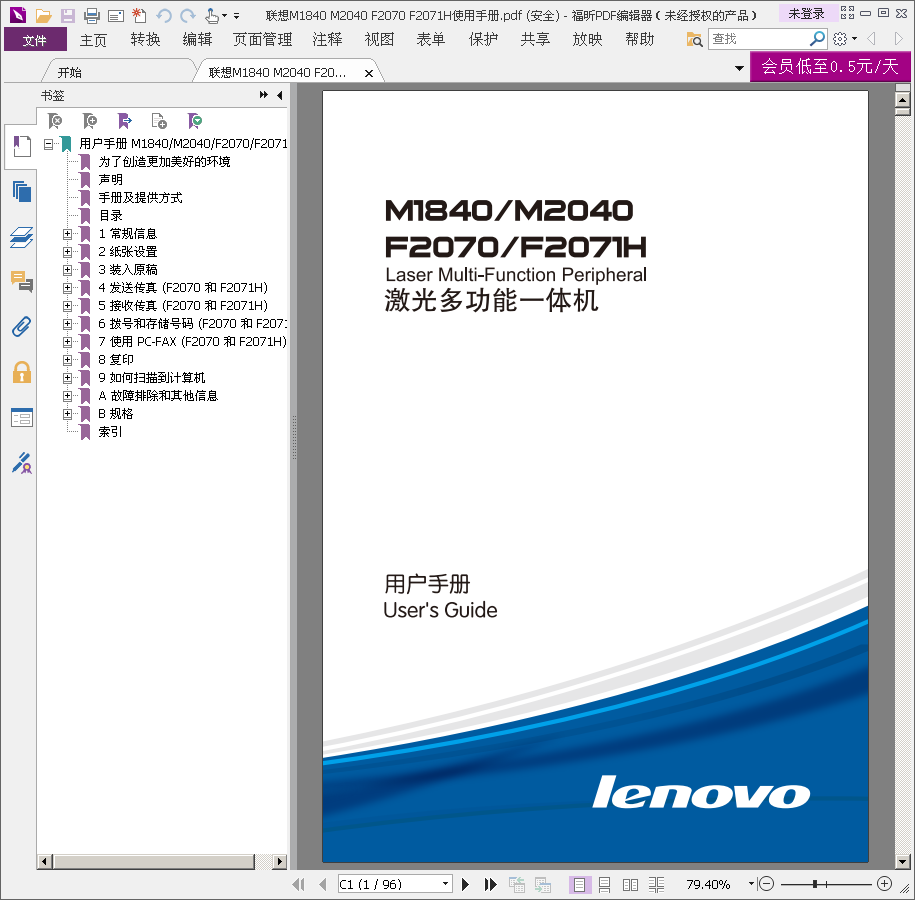The width and height of the screenshot is (915, 900).
Task: Open the Form fields panel icon
Action: pos(22,417)
